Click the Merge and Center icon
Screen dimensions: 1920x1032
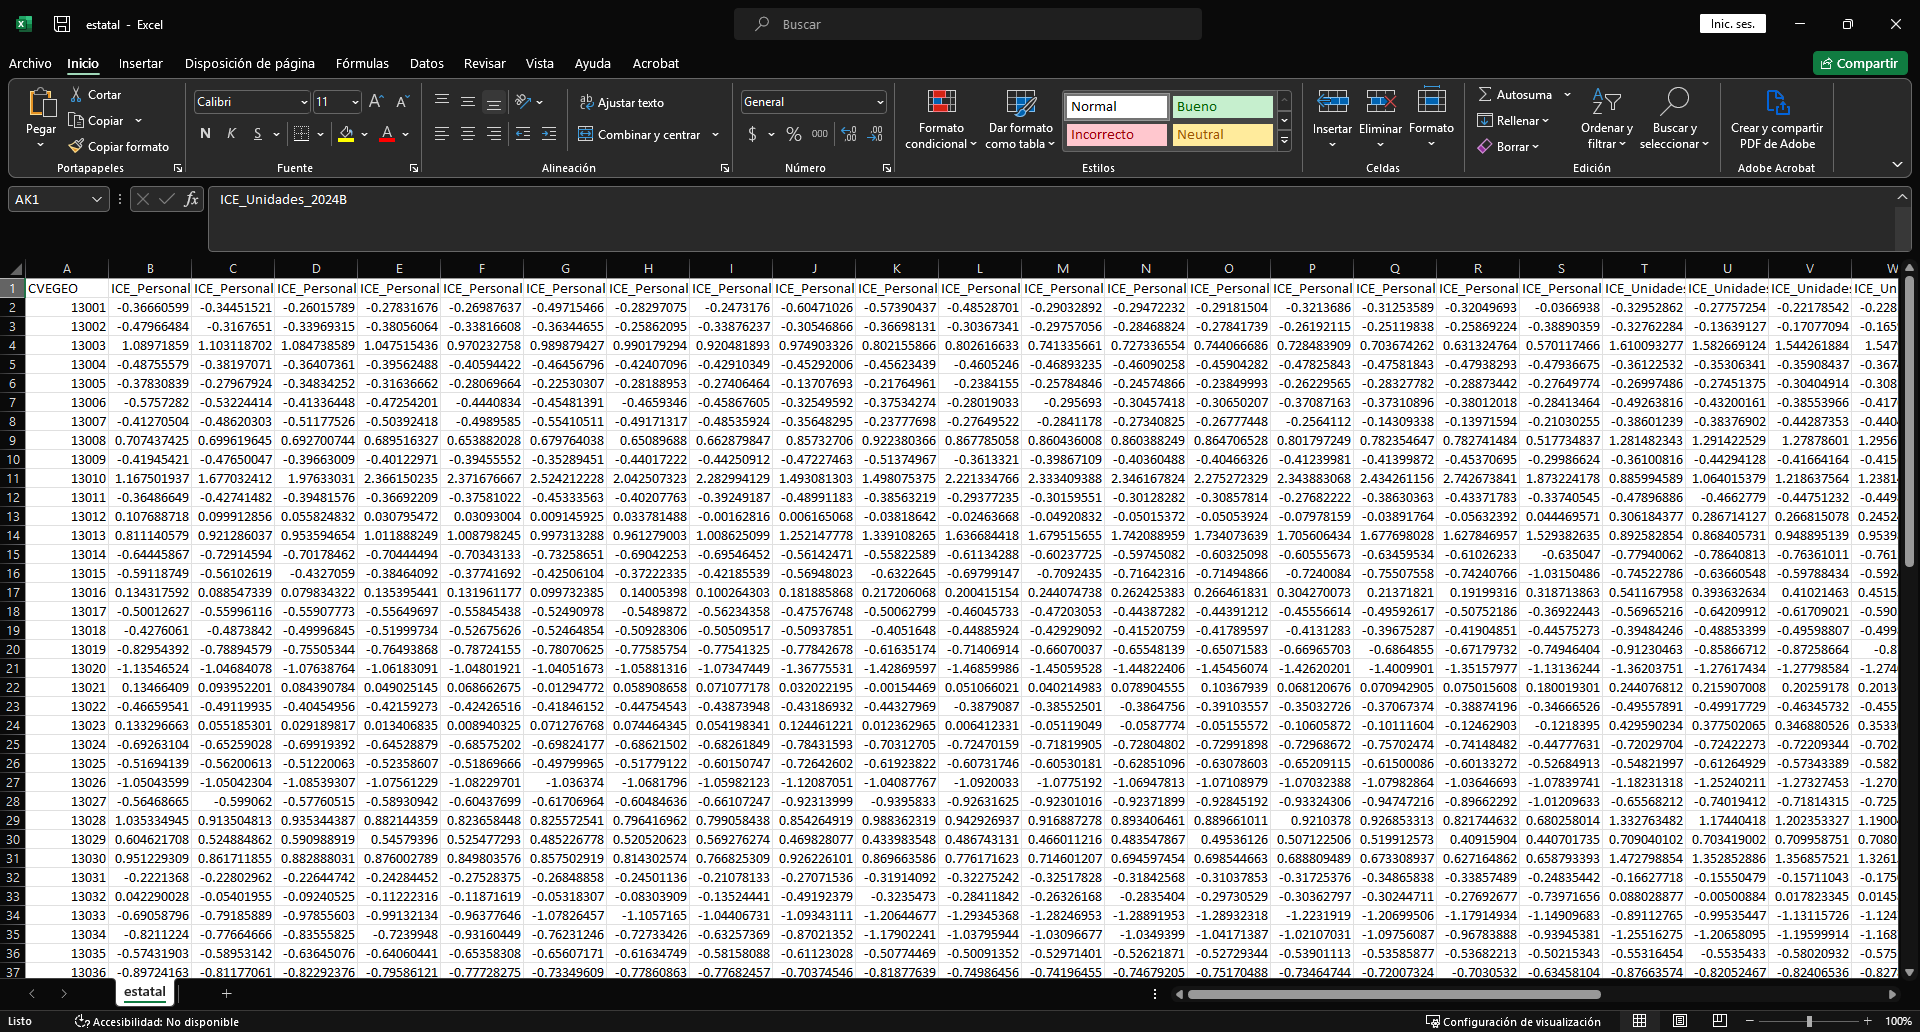pyautogui.click(x=587, y=135)
